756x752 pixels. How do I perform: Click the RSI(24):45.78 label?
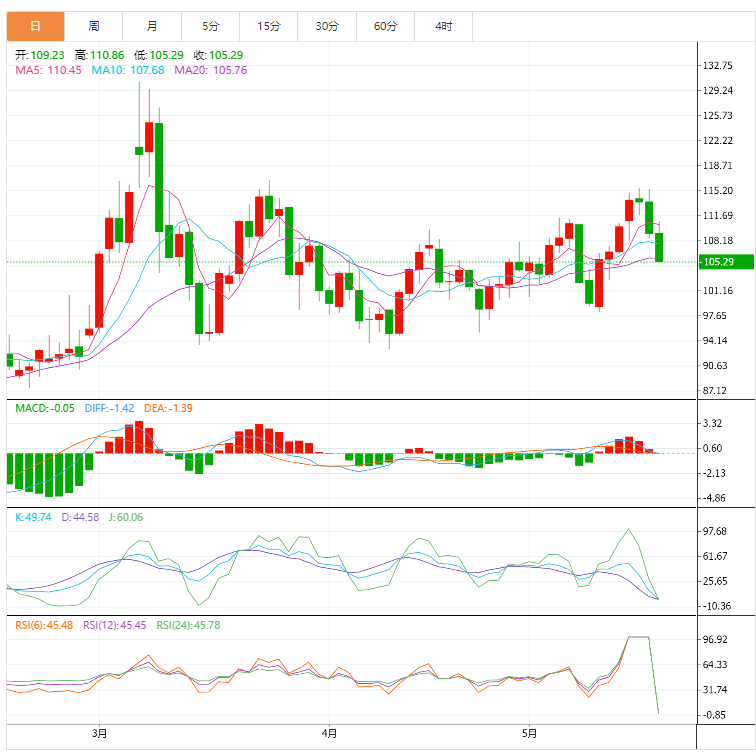(189, 625)
